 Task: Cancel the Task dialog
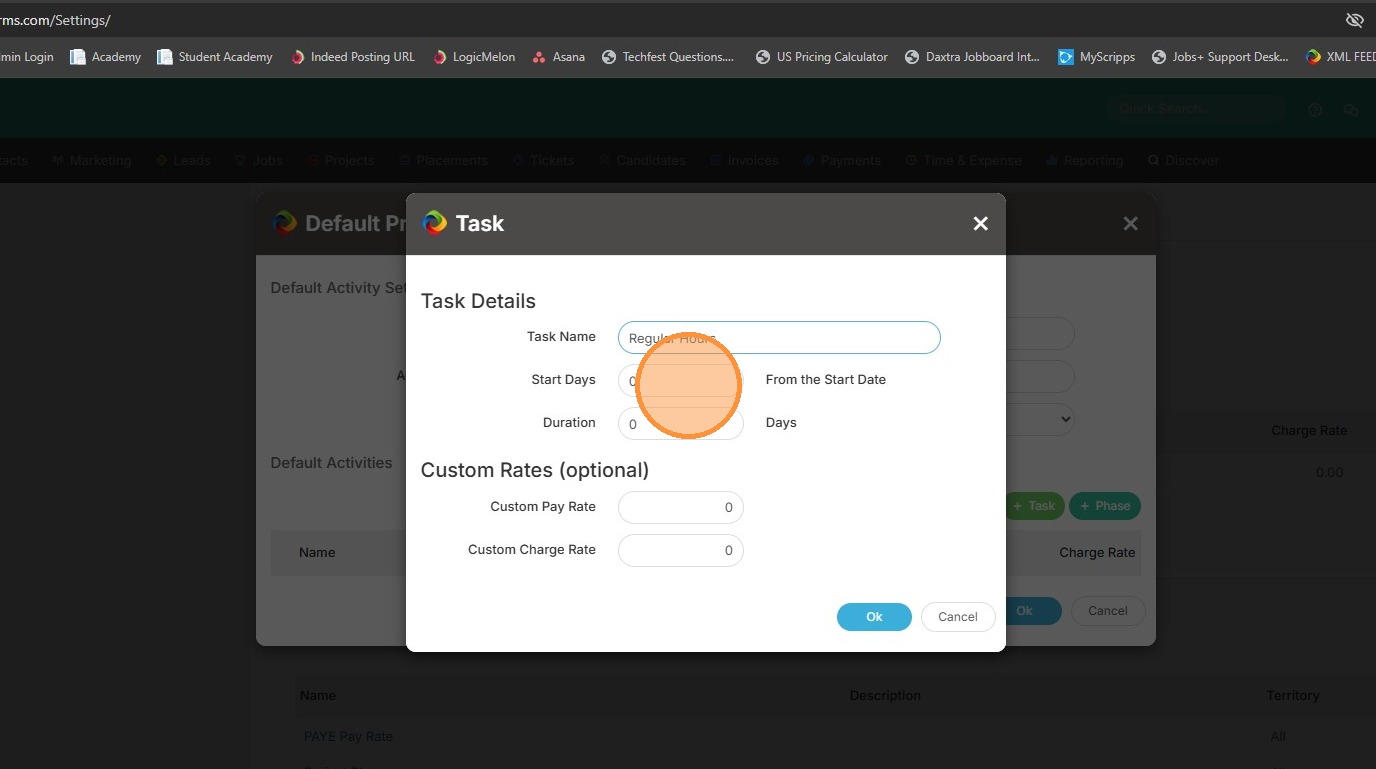958,617
